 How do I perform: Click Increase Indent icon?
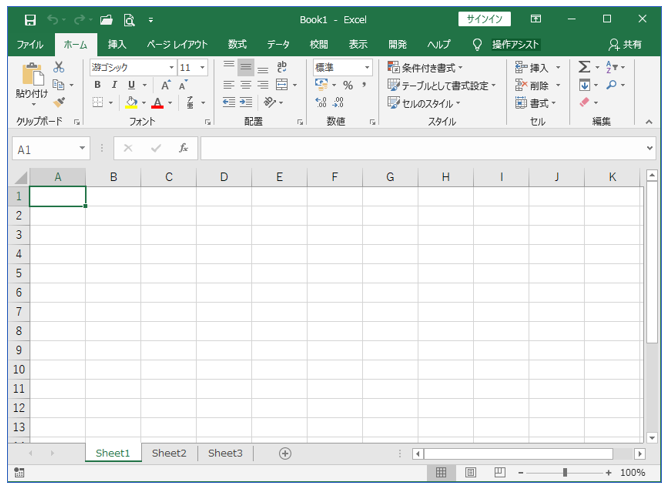(246, 102)
